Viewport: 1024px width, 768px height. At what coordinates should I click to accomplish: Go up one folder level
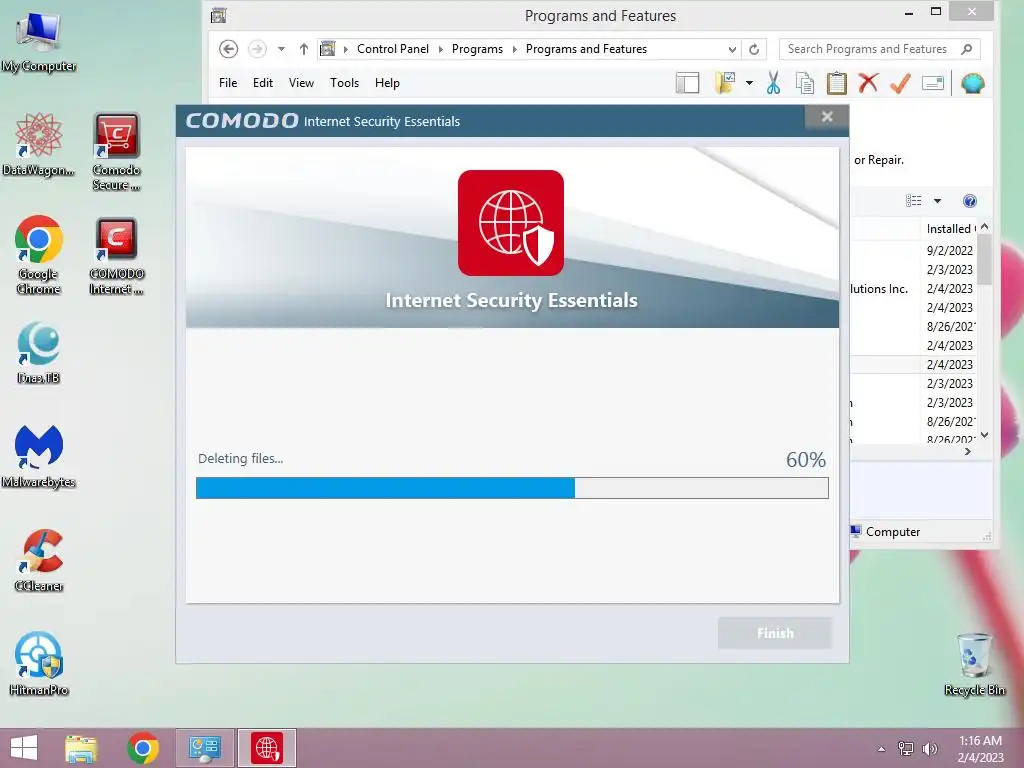coord(304,49)
